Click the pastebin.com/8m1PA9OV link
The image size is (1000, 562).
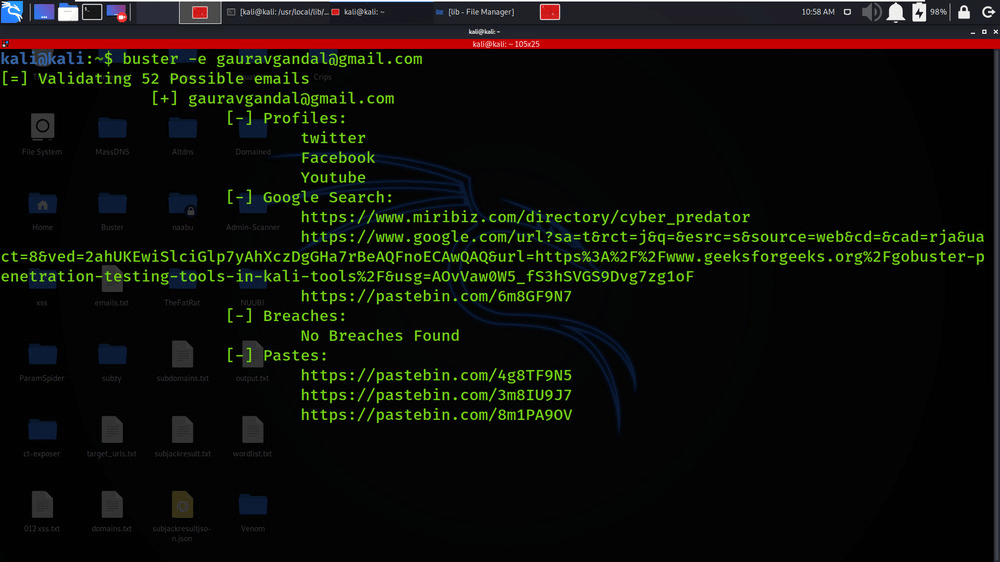(x=436, y=415)
